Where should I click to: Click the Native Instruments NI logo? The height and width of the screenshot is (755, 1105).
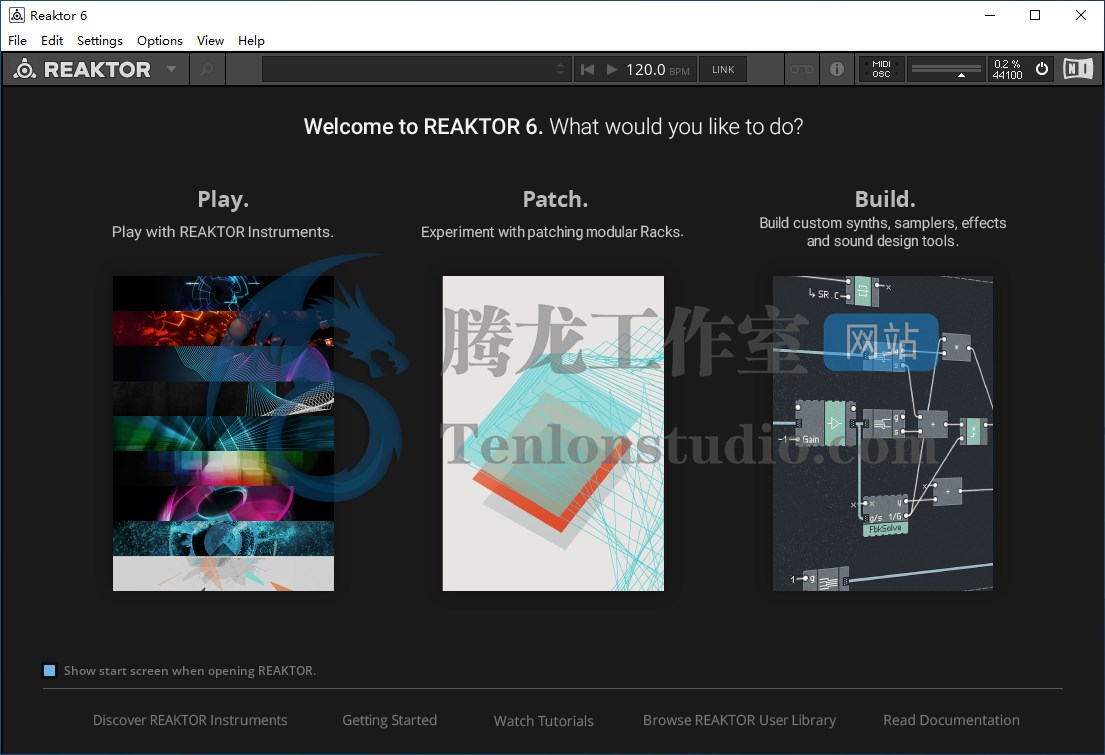click(1078, 68)
